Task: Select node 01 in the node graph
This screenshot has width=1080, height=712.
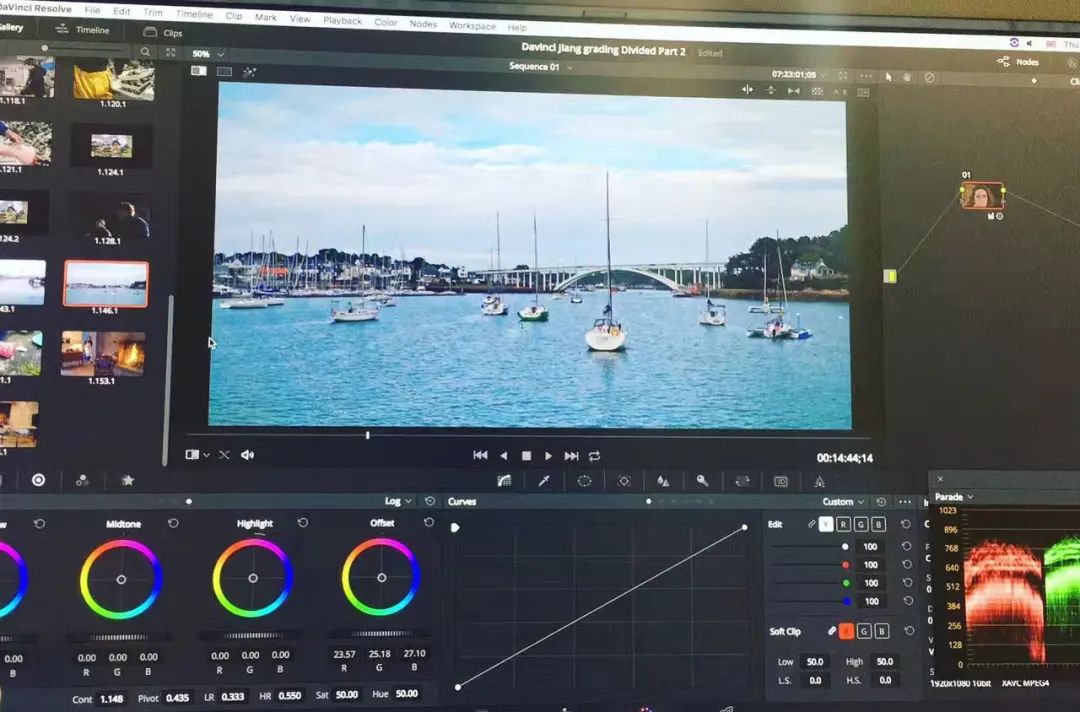Action: pyautogui.click(x=982, y=196)
